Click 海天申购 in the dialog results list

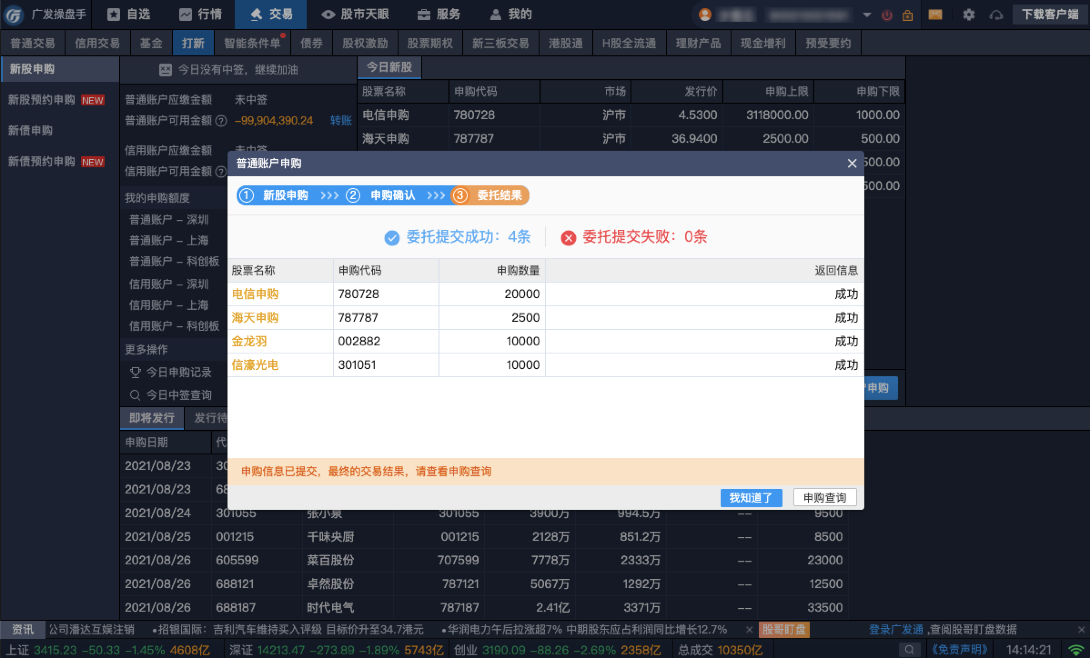point(255,318)
